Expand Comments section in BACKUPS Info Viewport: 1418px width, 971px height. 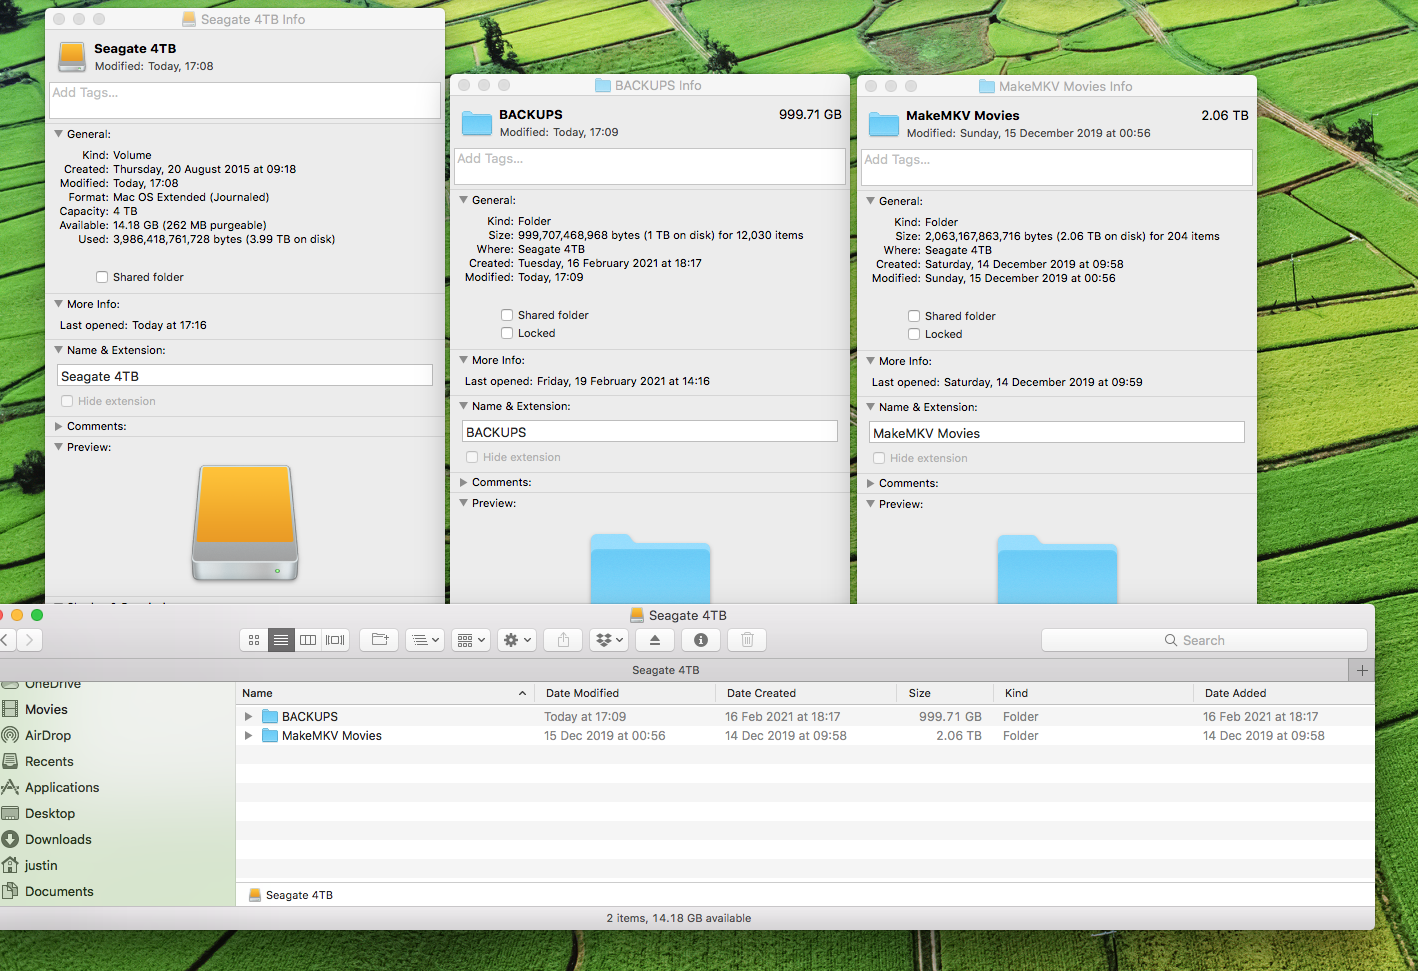463,482
